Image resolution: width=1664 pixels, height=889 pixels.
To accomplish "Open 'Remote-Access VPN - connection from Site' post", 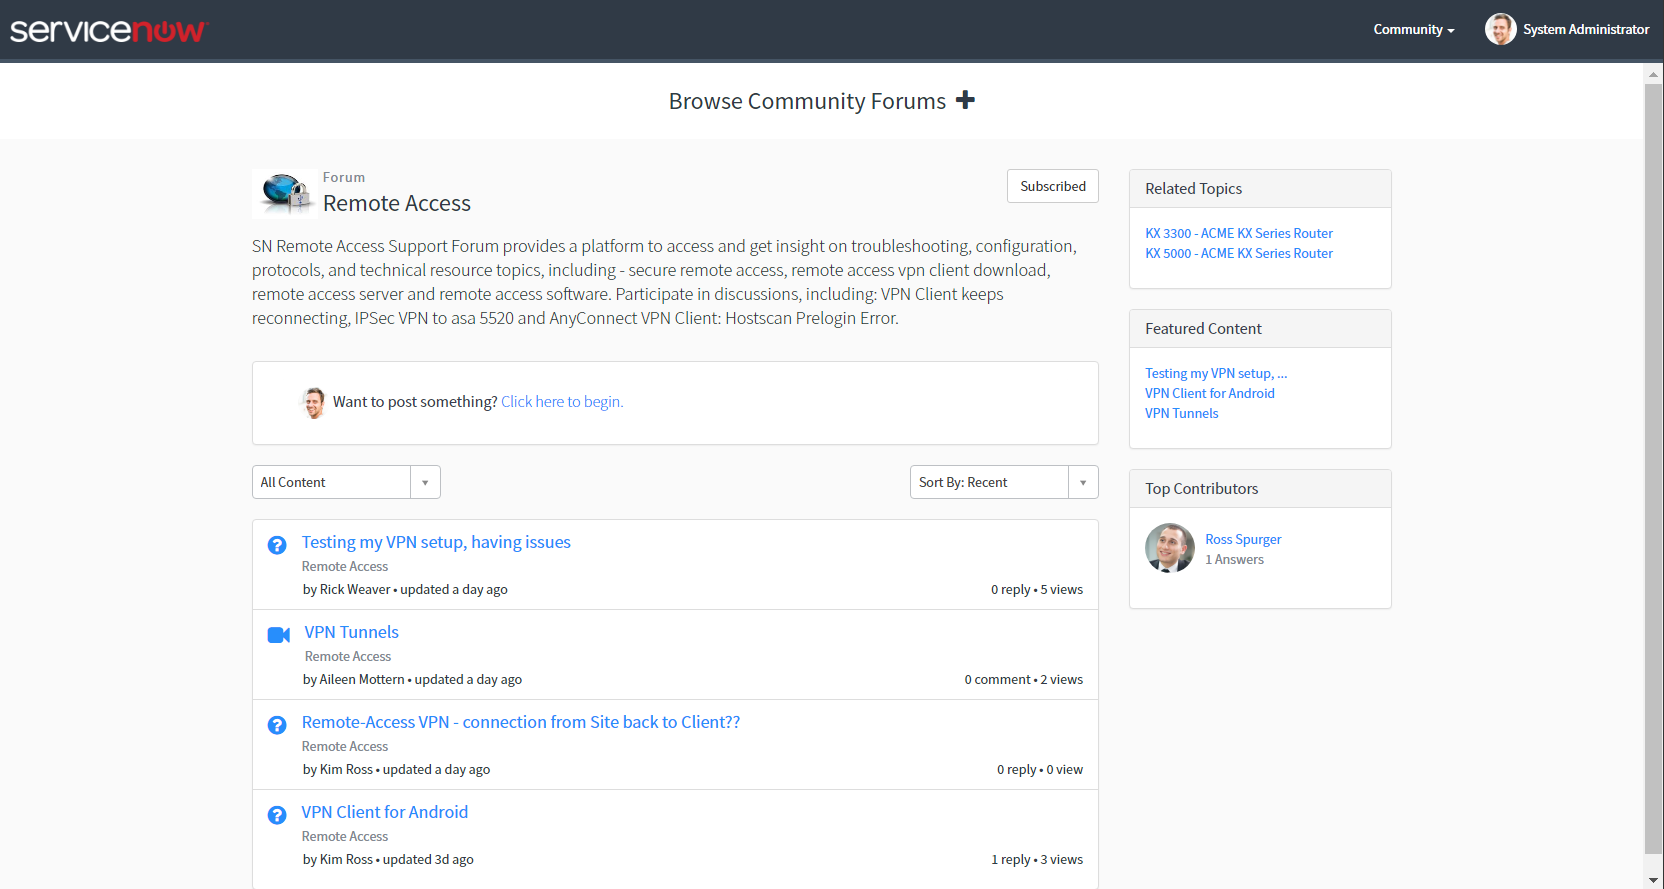I will click(x=521, y=722).
